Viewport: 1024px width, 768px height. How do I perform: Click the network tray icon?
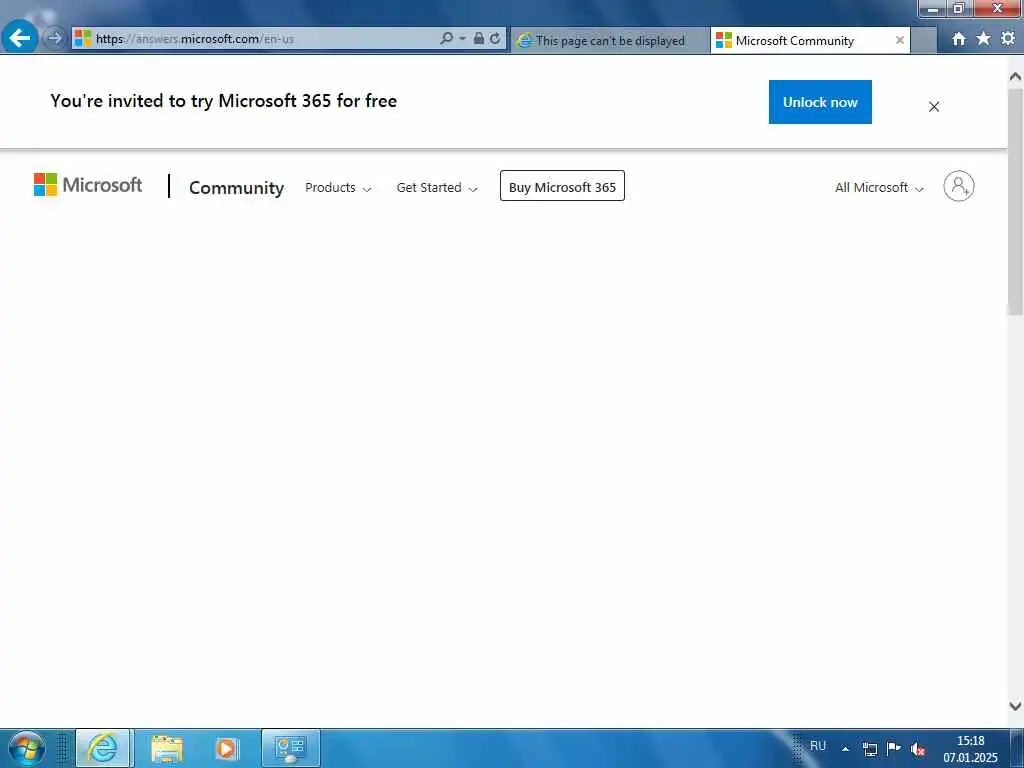870,749
